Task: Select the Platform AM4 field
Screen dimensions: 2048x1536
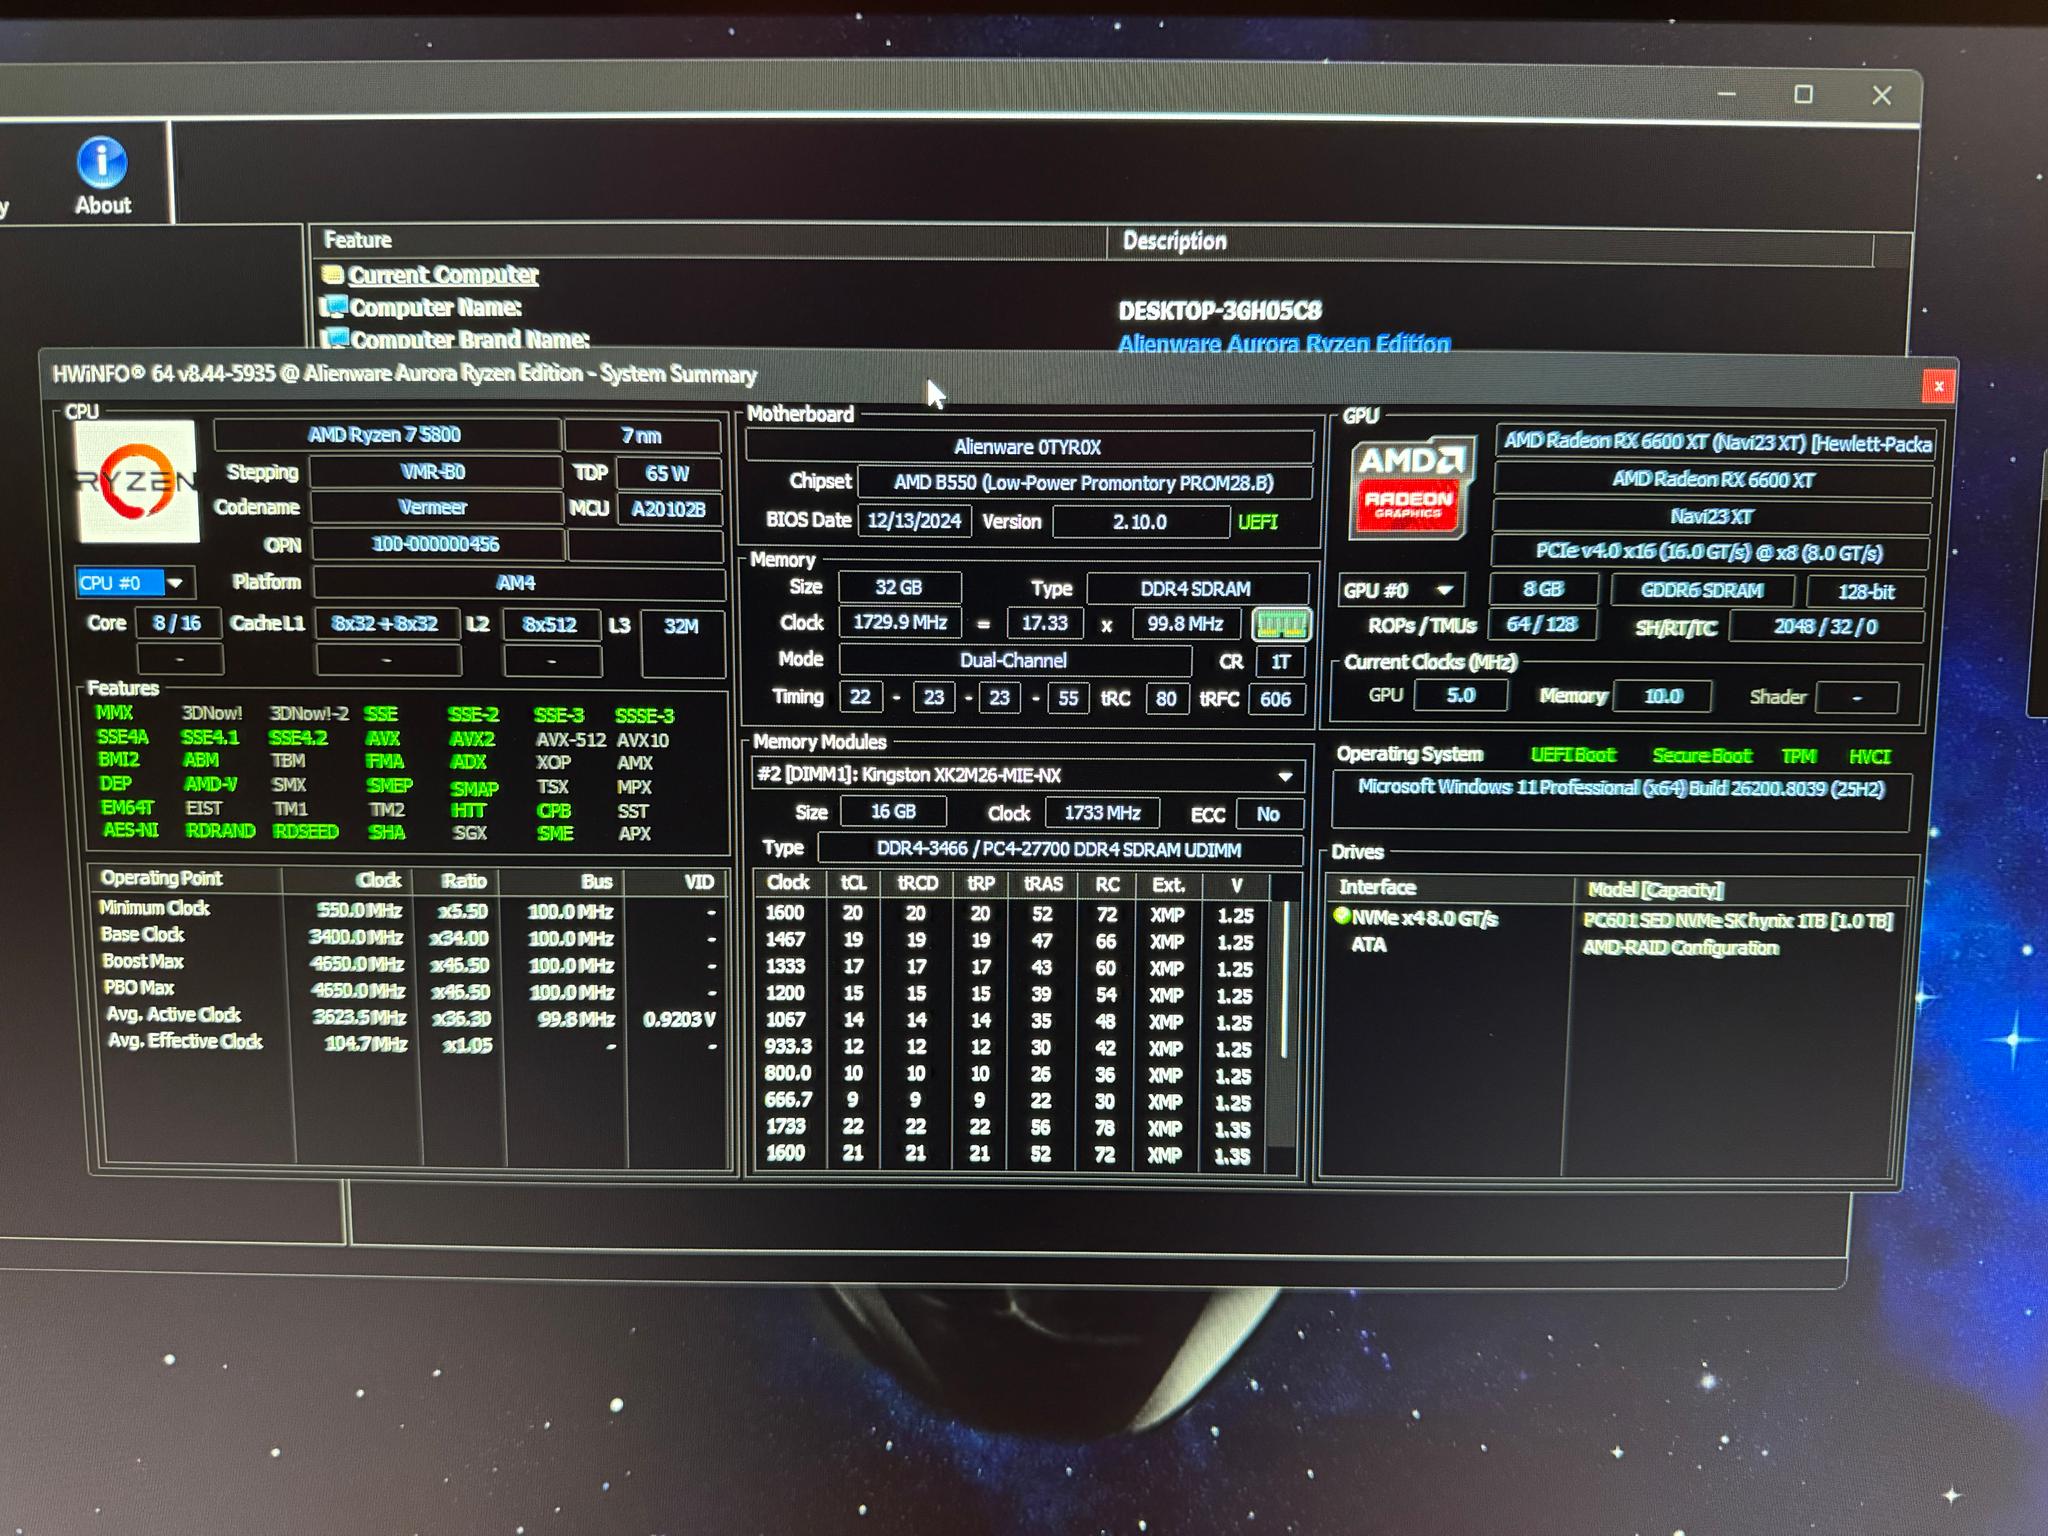Action: [x=519, y=582]
